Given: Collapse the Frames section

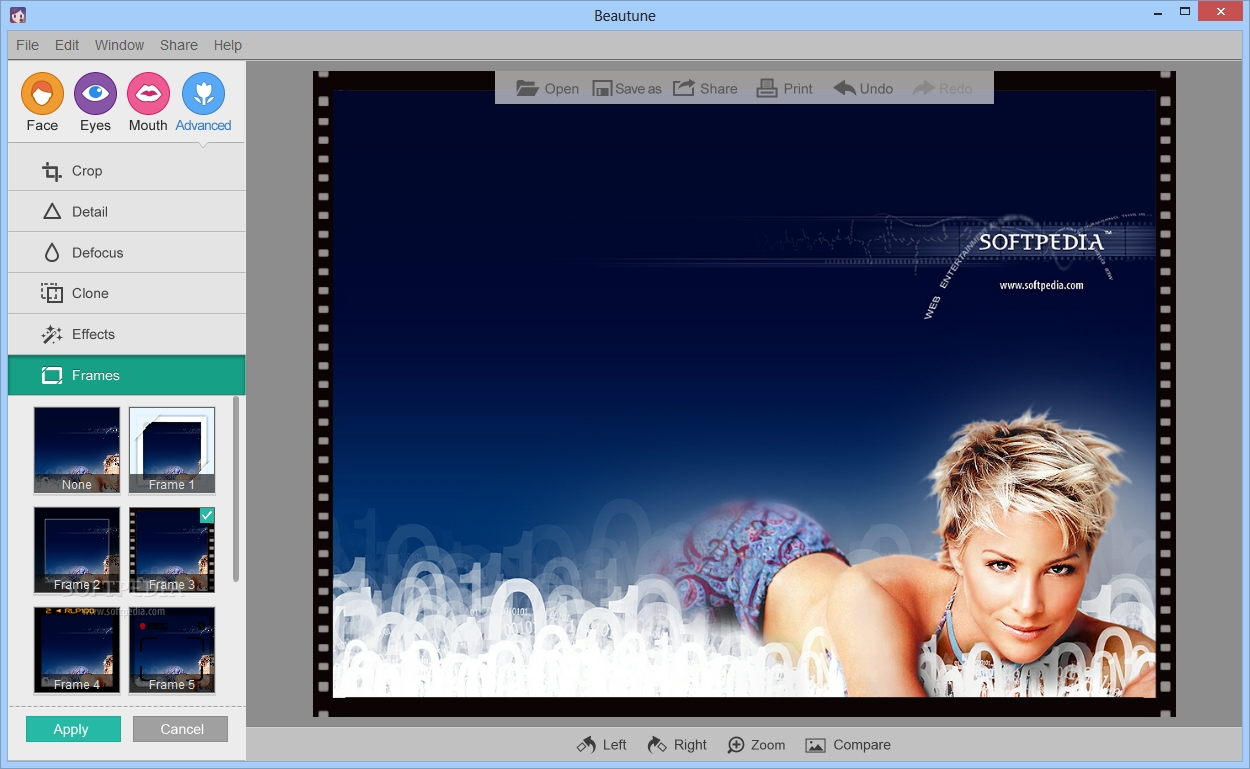Looking at the screenshot, I should point(126,375).
